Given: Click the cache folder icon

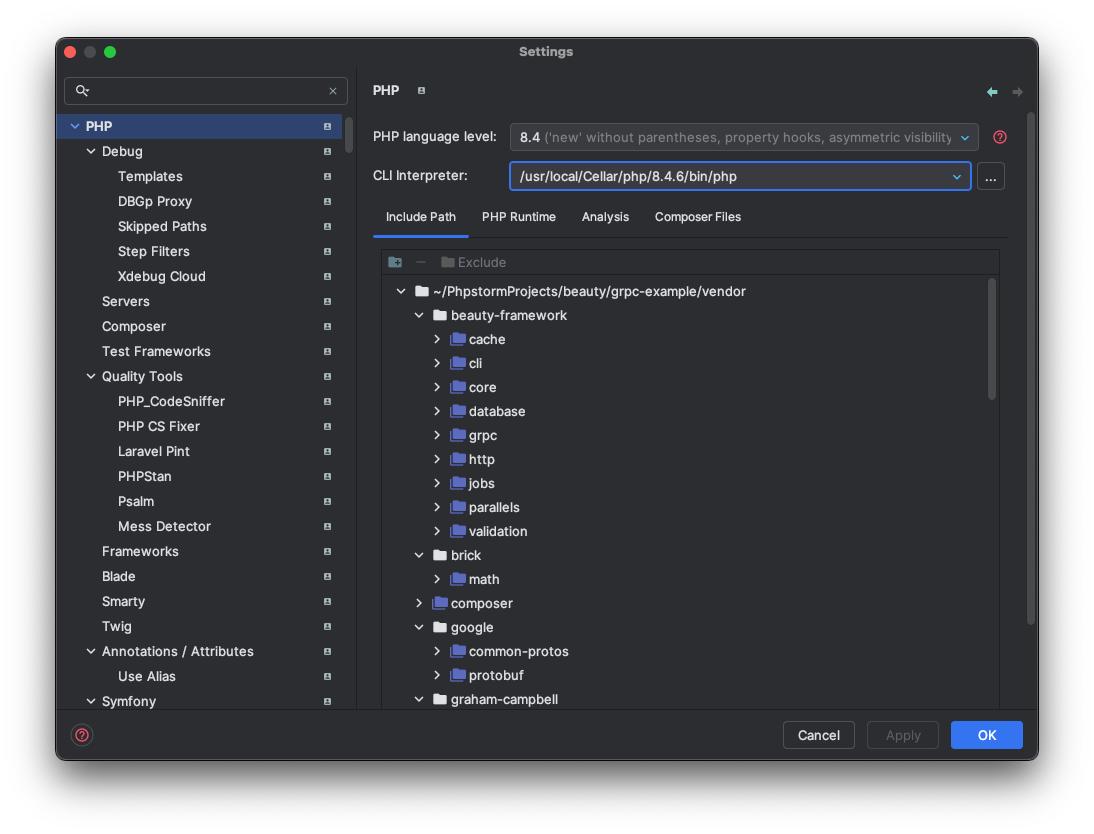Looking at the screenshot, I should pyautogui.click(x=458, y=339).
